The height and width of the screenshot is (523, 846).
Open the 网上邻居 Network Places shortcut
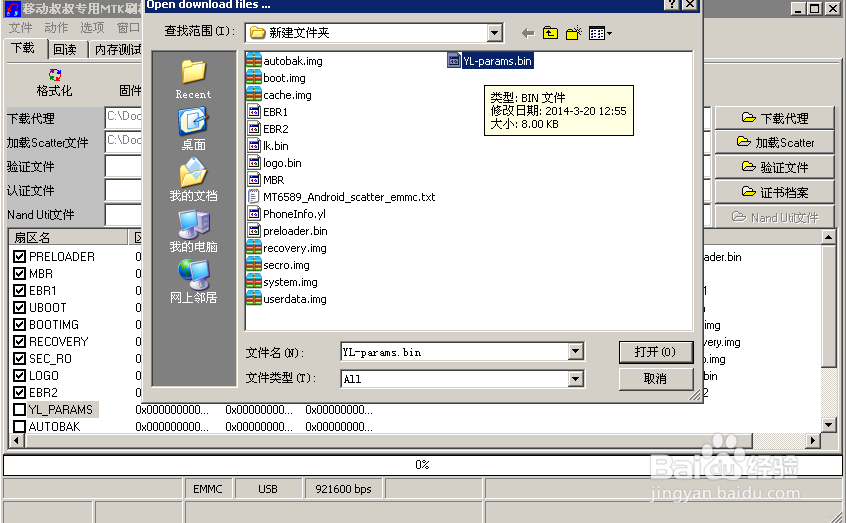pyautogui.click(x=194, y=282)
